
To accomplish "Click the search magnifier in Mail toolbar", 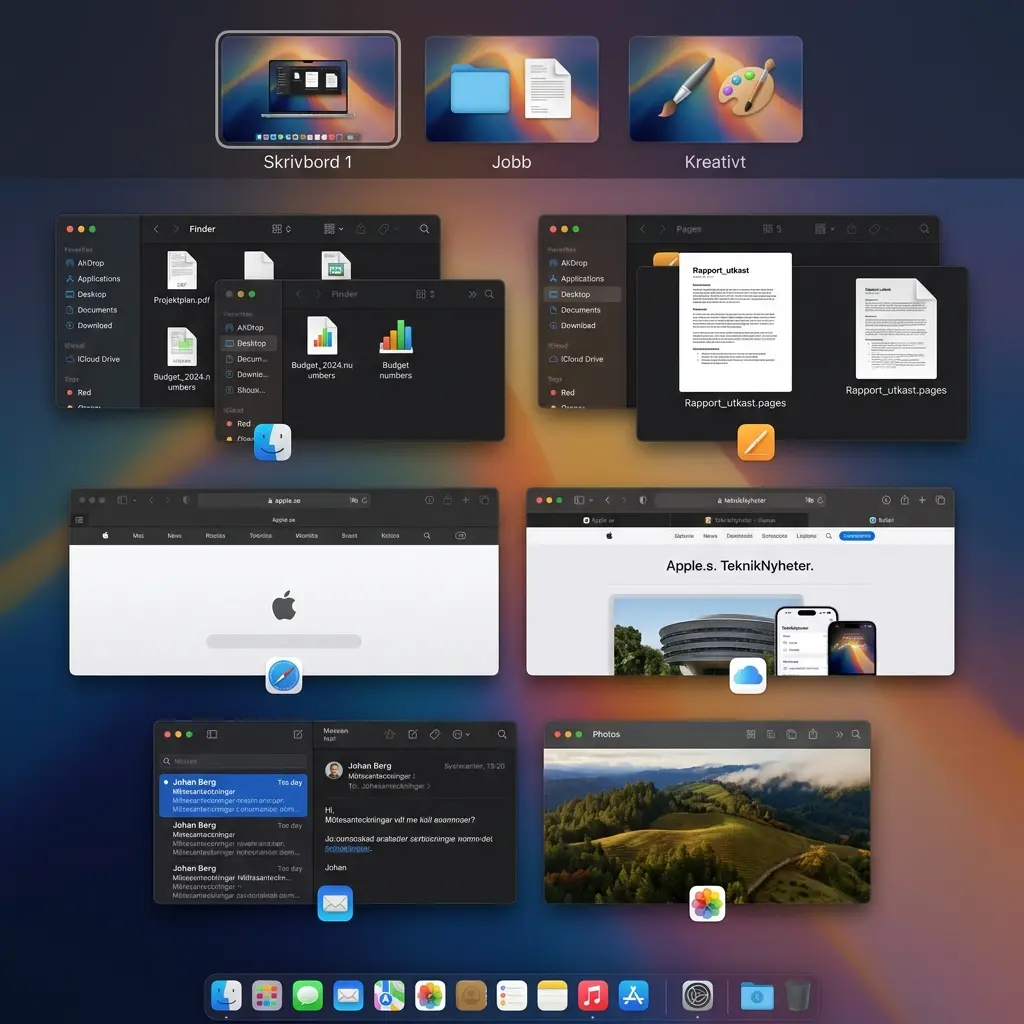I will [502, 734].
